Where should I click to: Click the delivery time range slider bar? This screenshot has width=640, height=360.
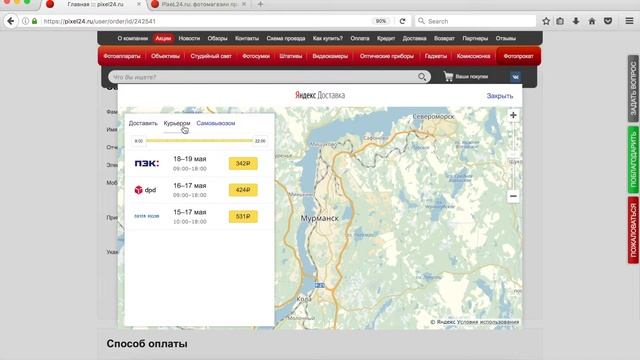click(x=199, y=140)
